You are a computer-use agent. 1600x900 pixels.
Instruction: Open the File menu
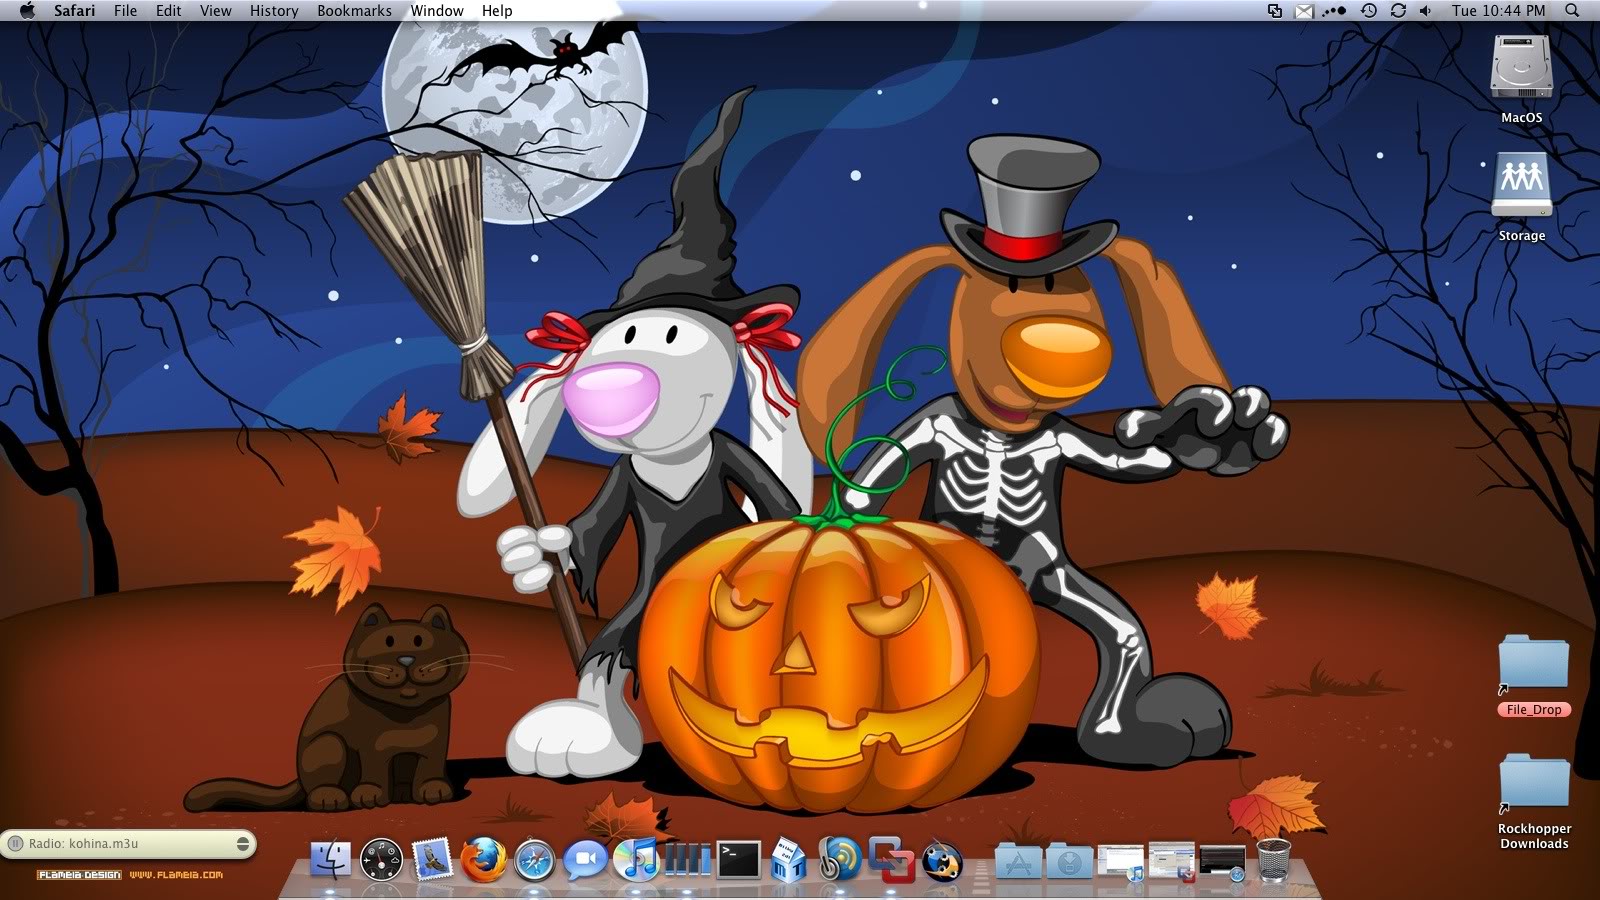pos(125,10)
